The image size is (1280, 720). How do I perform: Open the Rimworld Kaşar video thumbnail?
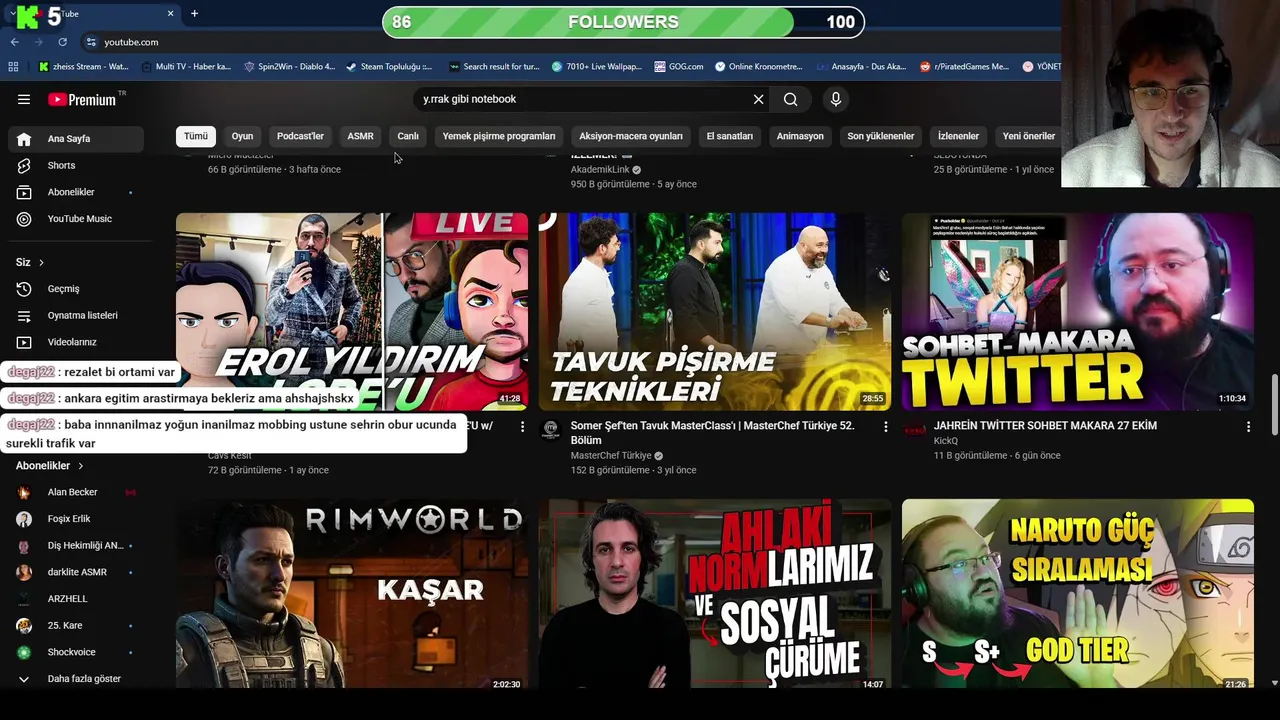pyautogui.click(x=352, y=594)
